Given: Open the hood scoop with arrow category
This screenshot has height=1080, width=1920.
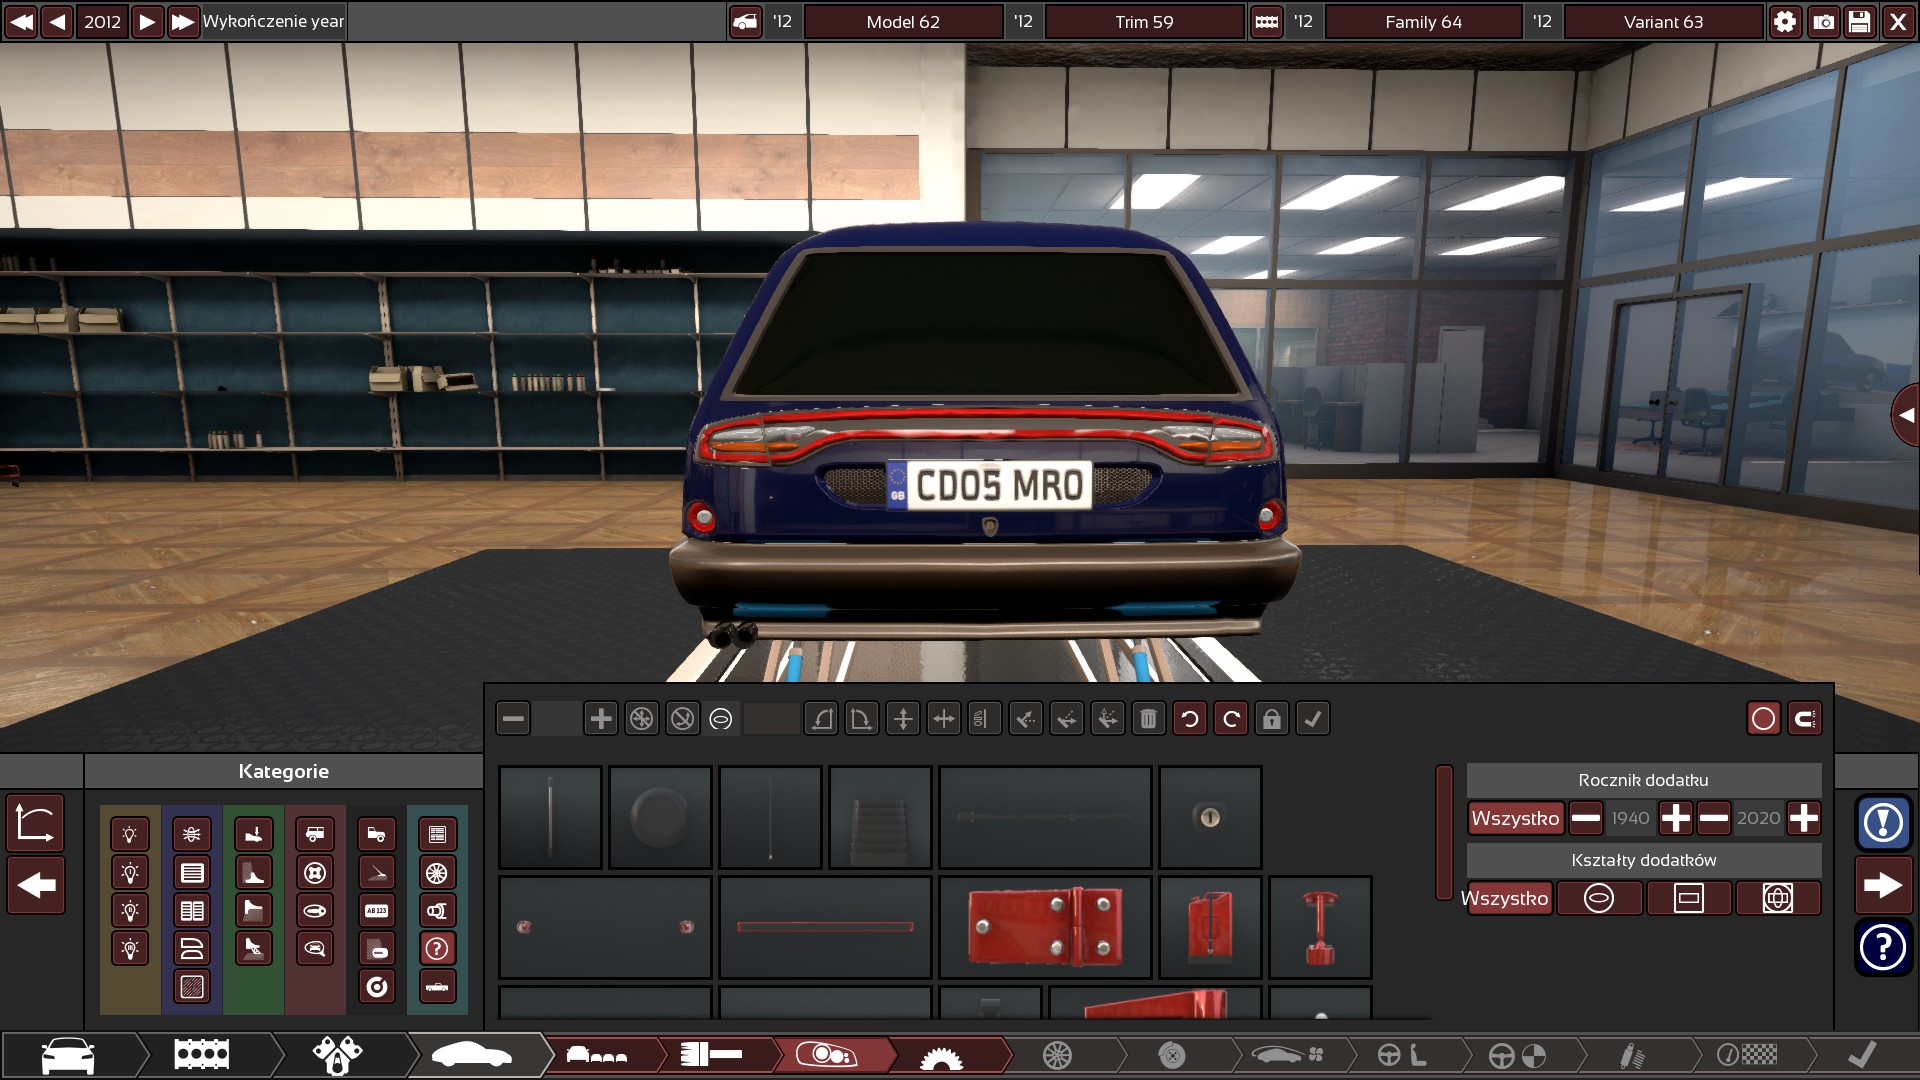Looking at the screenshot, I should point(254,834).
